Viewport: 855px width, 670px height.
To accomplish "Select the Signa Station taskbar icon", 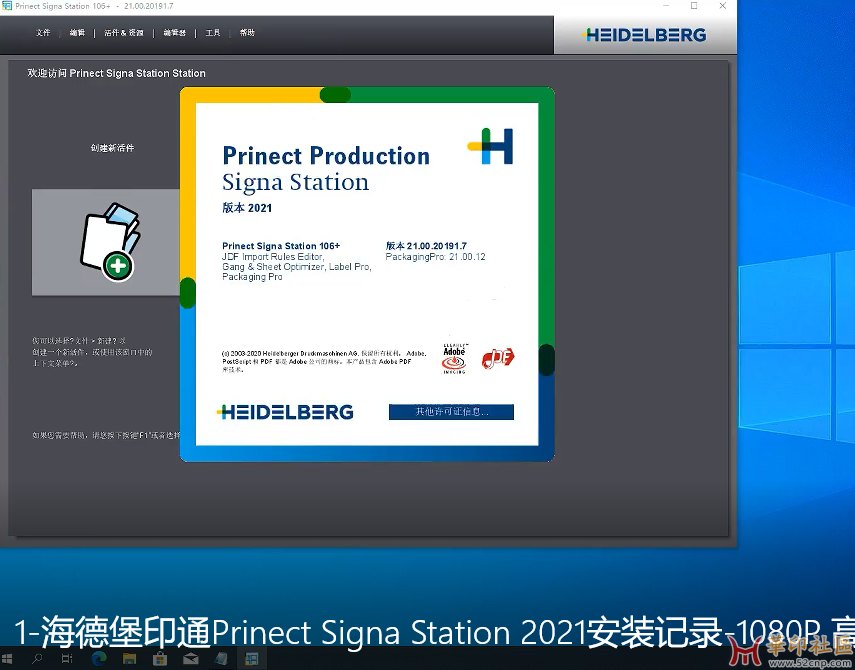I will coord(252,659).
